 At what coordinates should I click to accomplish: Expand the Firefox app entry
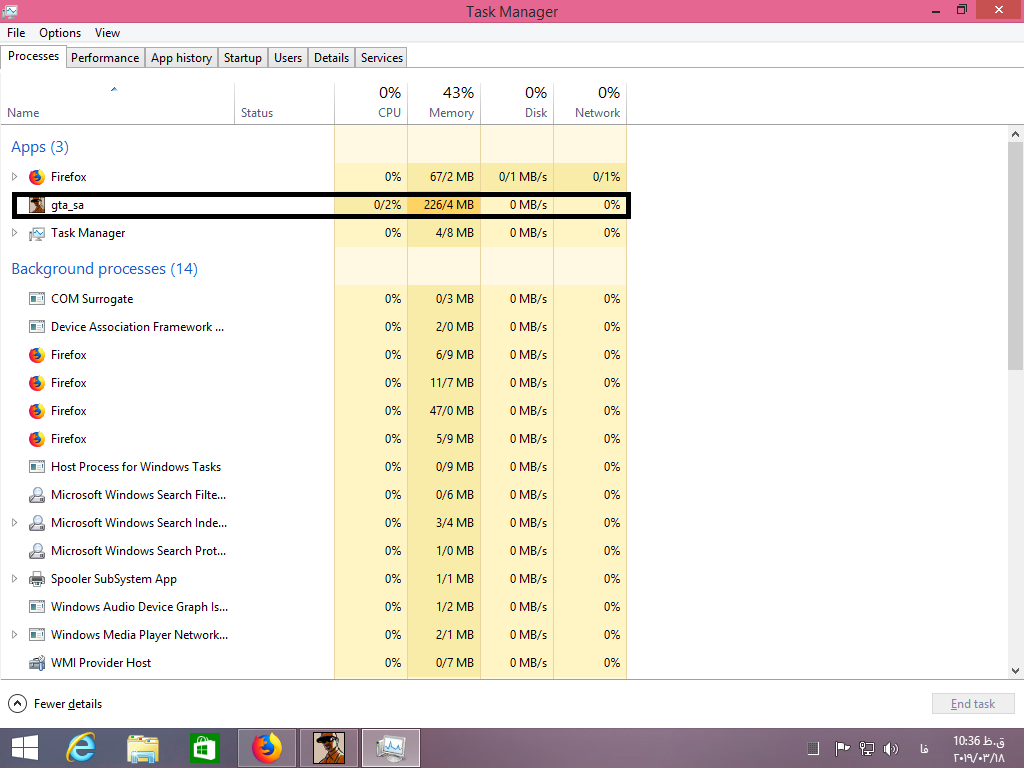pos(14,177)
